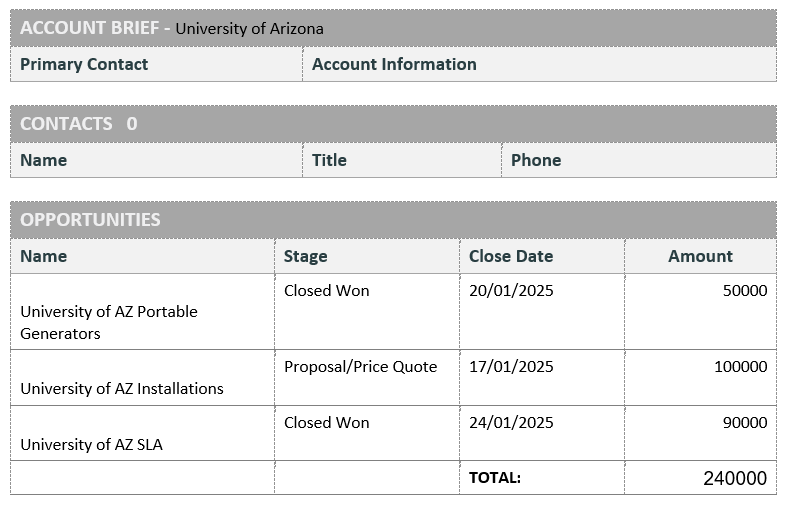Select University of AZ Installations cell
The width and height of the screenshot is (791, 508).
(143, 378)
